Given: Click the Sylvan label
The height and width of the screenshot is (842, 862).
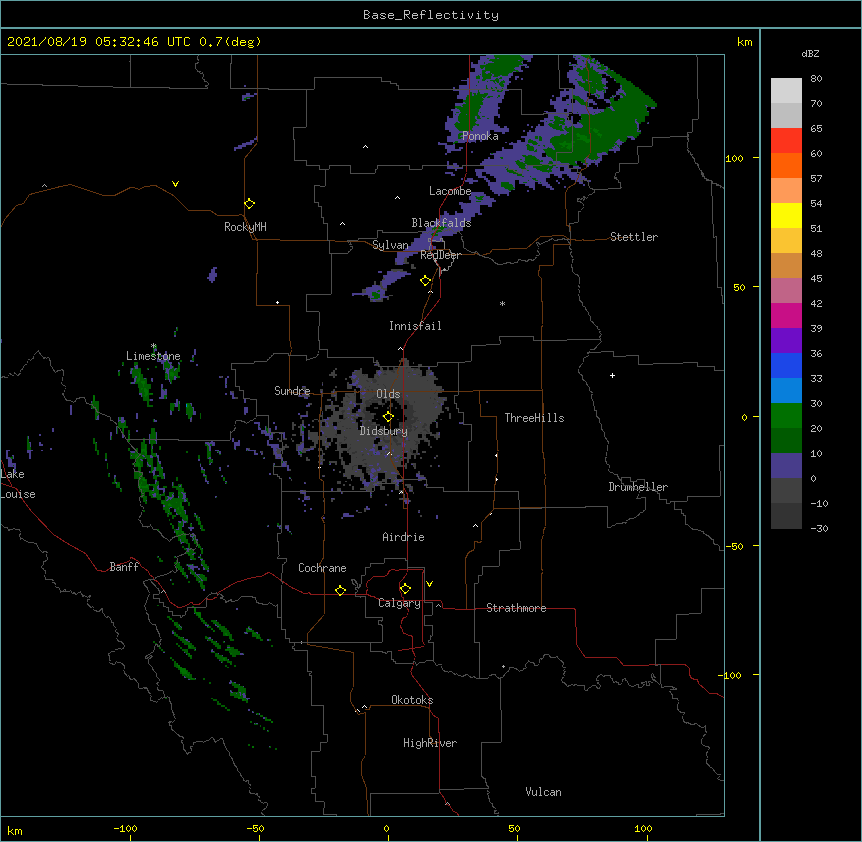Looking at the screenshot, I should click(x=390, y=245).
